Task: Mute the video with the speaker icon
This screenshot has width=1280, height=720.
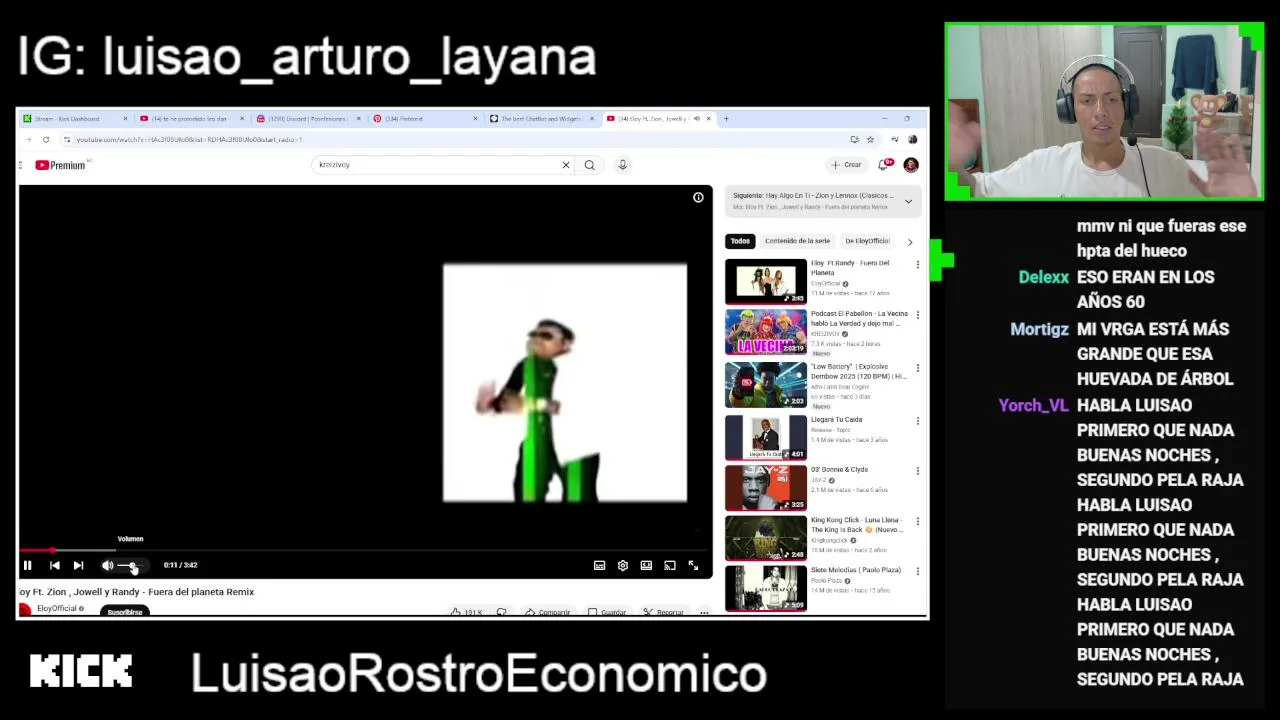Action: [x=107, y=565]
